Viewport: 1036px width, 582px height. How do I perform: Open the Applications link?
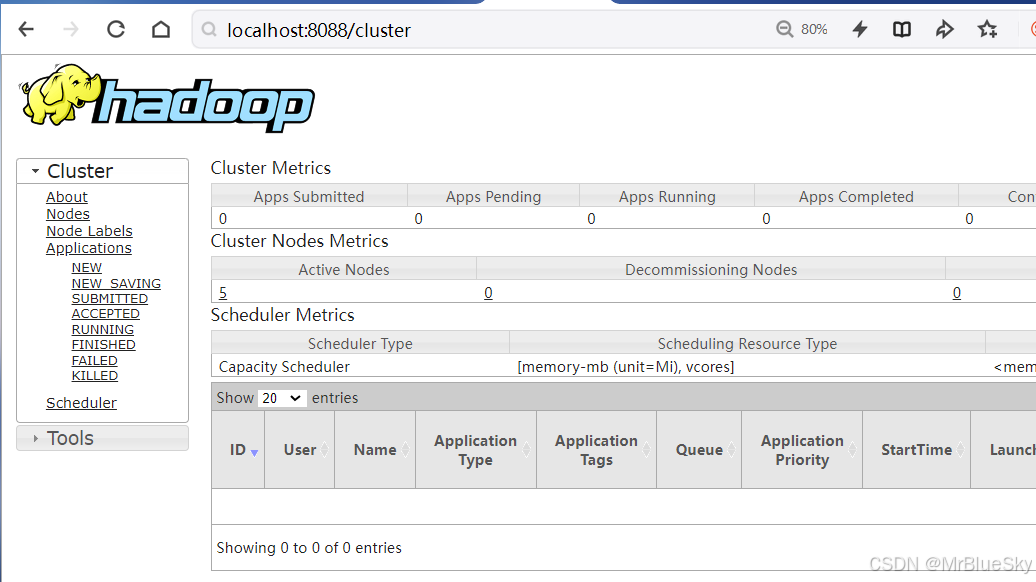pyautogui.click(x=89, y=248)
